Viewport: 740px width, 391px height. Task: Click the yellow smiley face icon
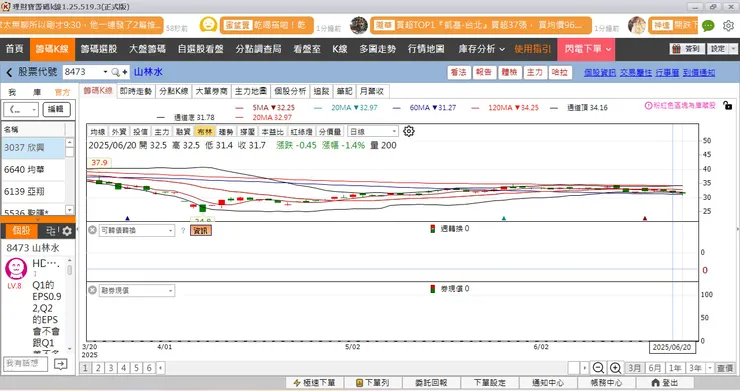pos(208,25)
